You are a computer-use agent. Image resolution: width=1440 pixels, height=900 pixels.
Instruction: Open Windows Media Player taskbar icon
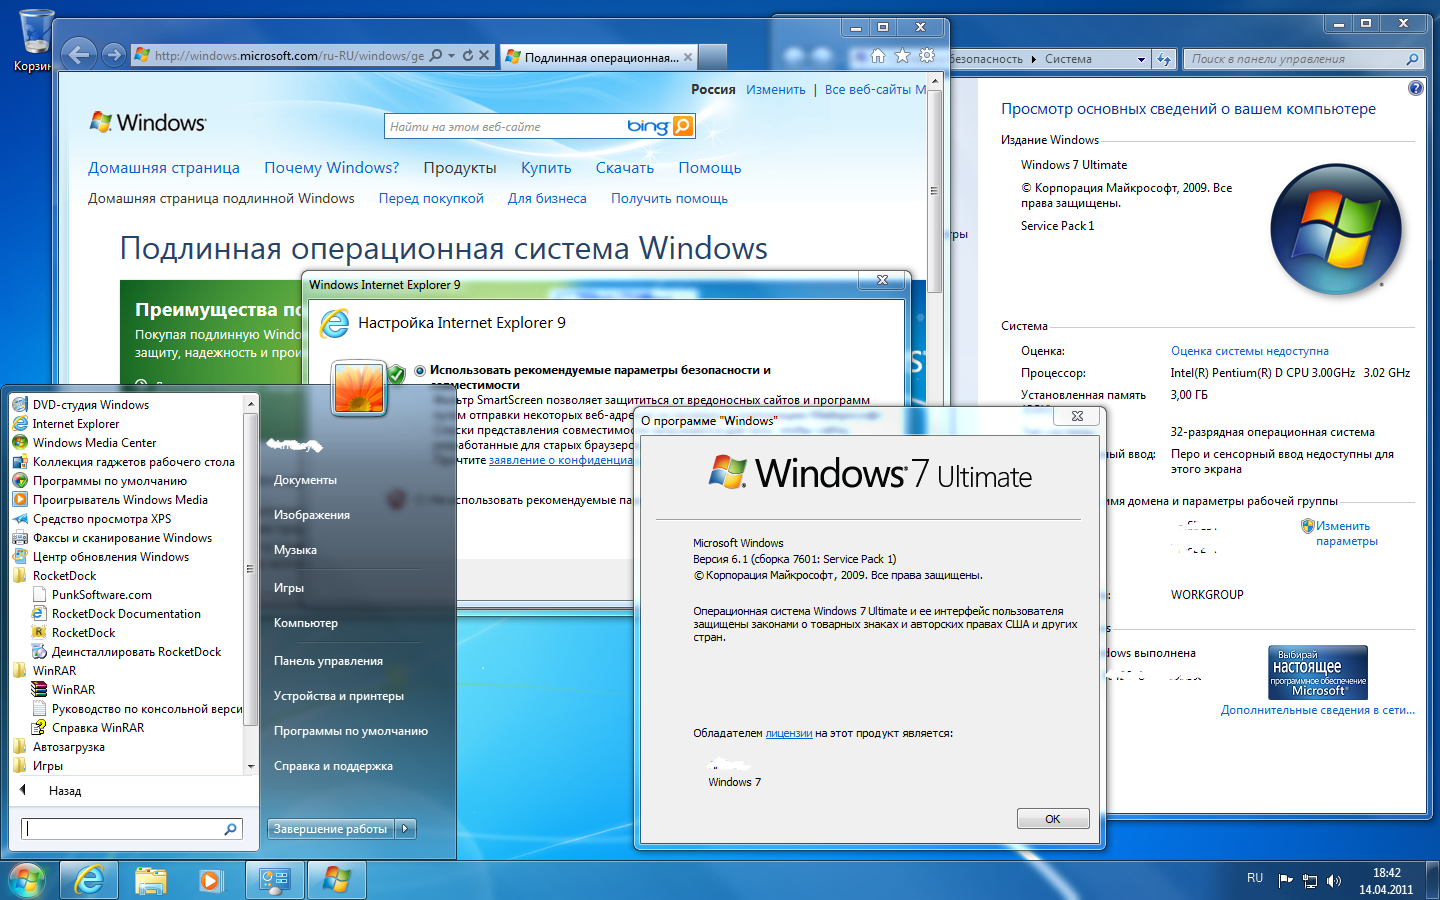click(210, 880)
